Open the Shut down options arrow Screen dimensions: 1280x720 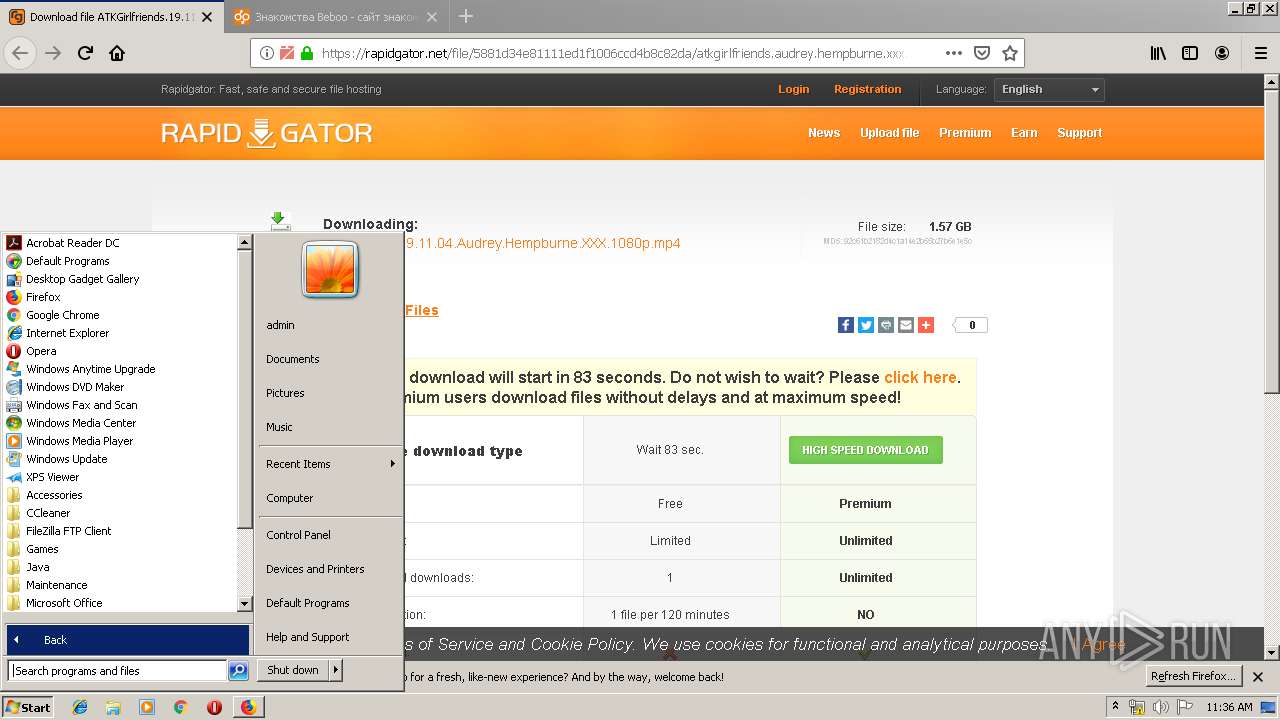pyautogui.click(x=335, y=670)
